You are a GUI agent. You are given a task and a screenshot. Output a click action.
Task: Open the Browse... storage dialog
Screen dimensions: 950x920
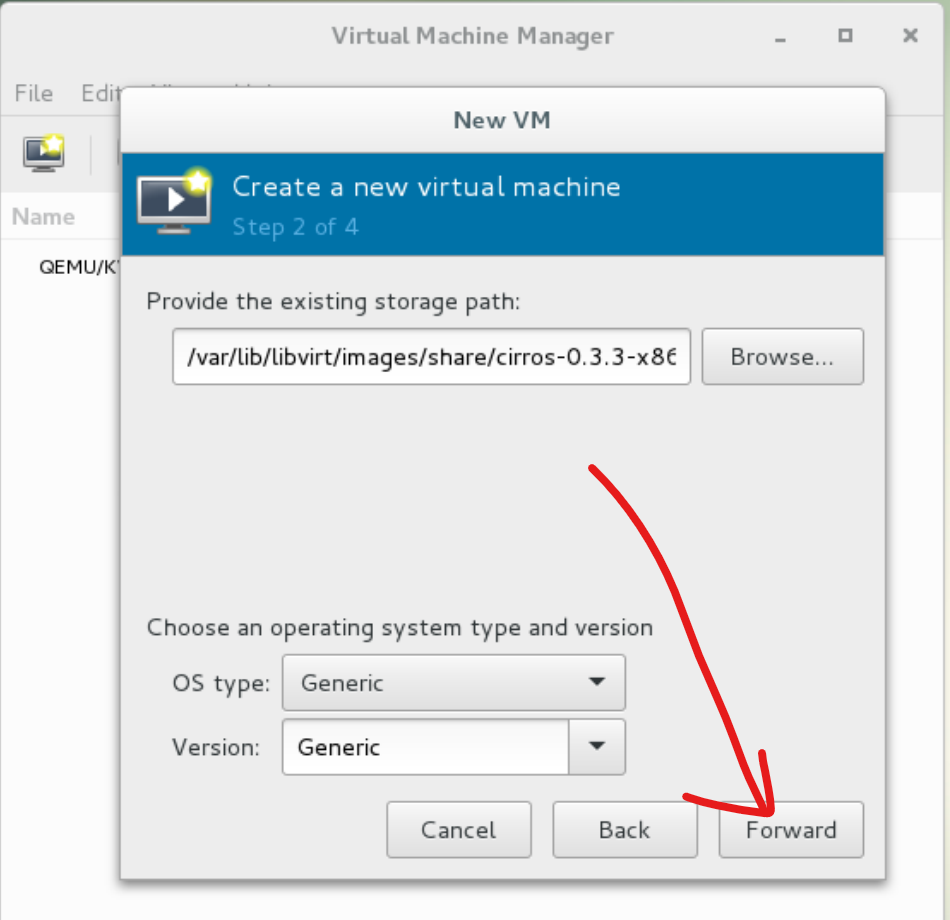click(782, 356)
